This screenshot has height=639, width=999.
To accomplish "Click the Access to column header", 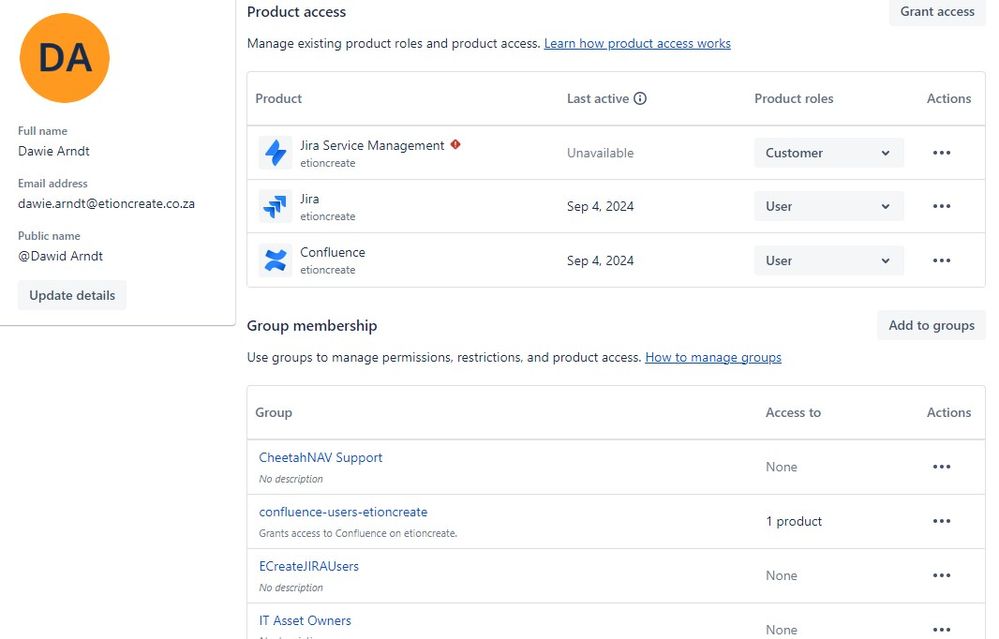I will coord(793,412).
